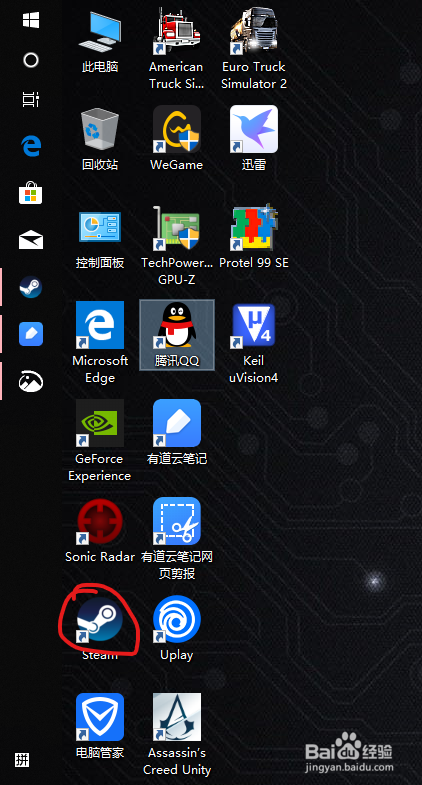This screenshot has width=422, height=785.
Task: Open the Windows Start menu
Action: [31, 20]
